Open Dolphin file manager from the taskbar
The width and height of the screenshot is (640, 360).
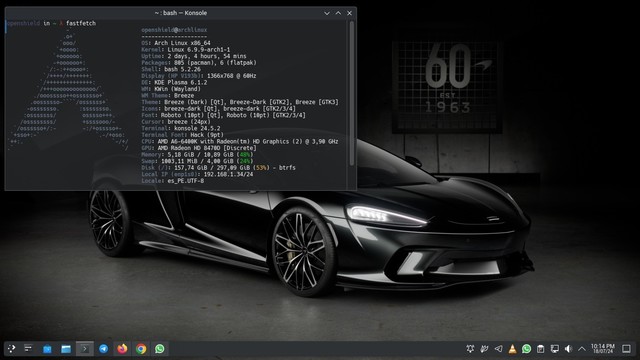66,349
